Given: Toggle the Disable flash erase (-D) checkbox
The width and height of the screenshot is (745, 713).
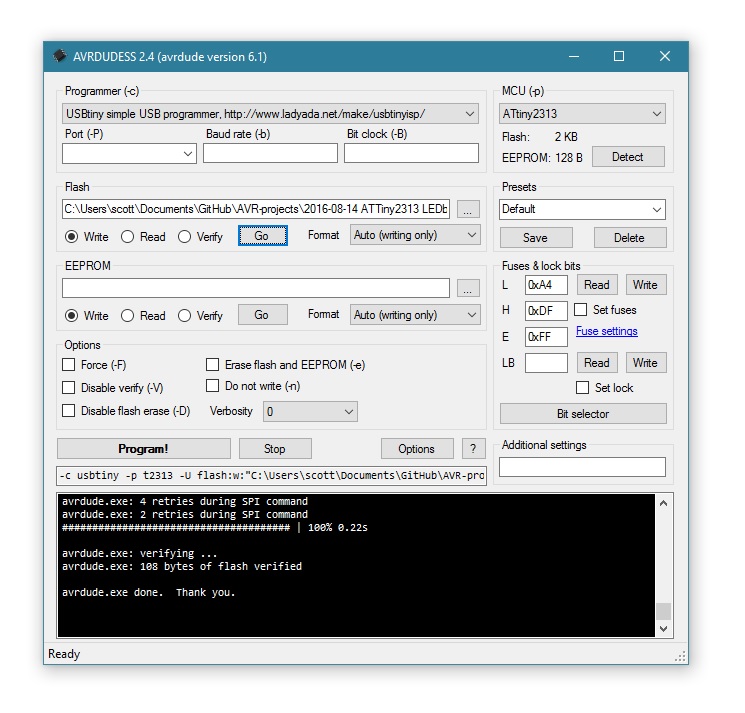Looking at the screenshot, I should tap(69, 410).
